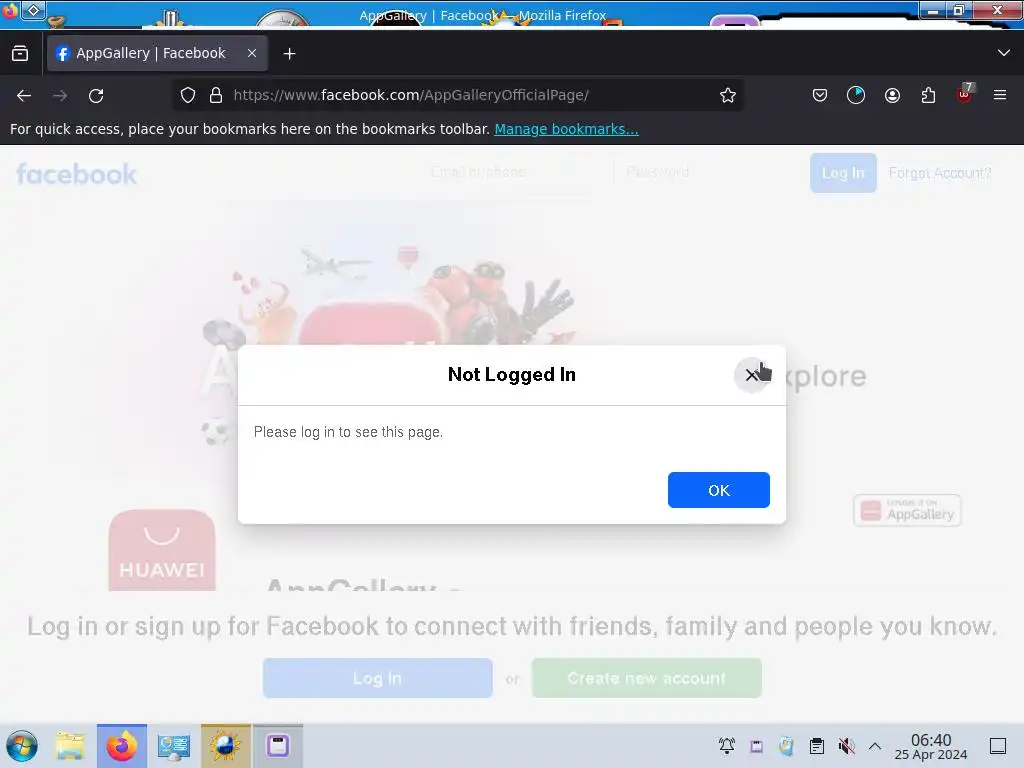This screenshot has height=768, width=1024.
Task: Open the Firefox account icon
Action: click(892, 95)
